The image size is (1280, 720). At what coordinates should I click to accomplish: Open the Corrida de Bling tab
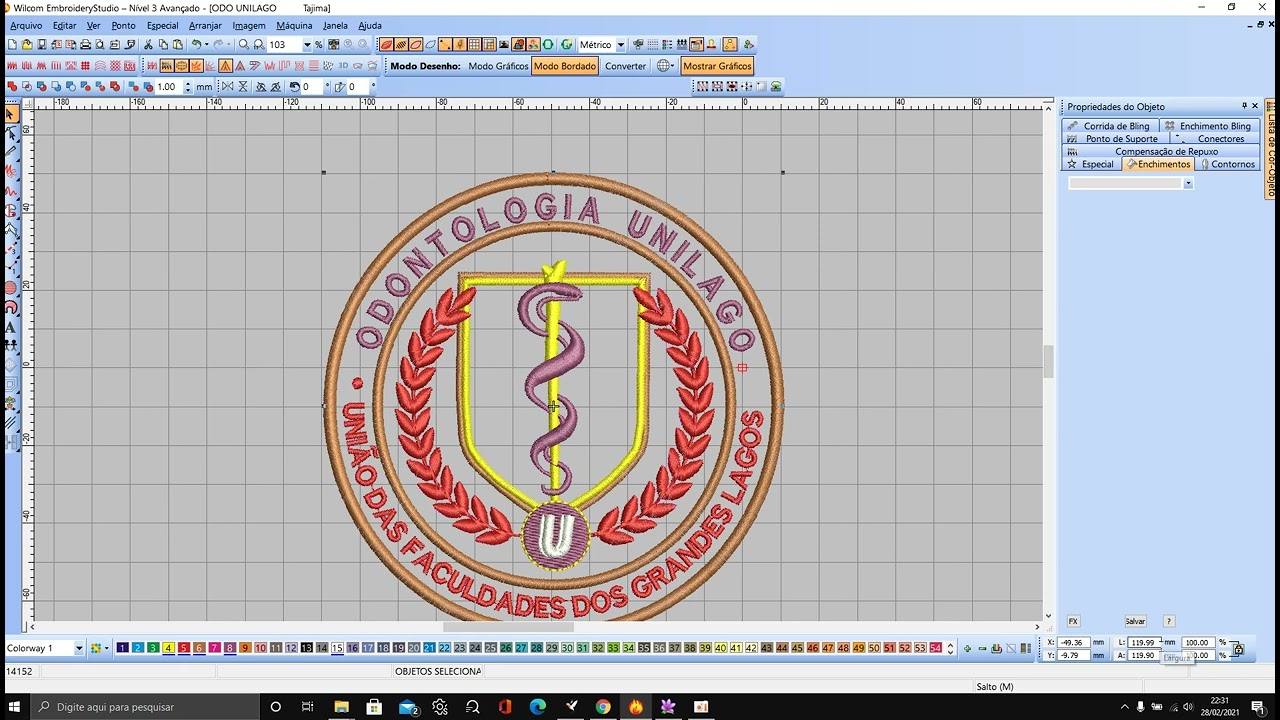1110,126
